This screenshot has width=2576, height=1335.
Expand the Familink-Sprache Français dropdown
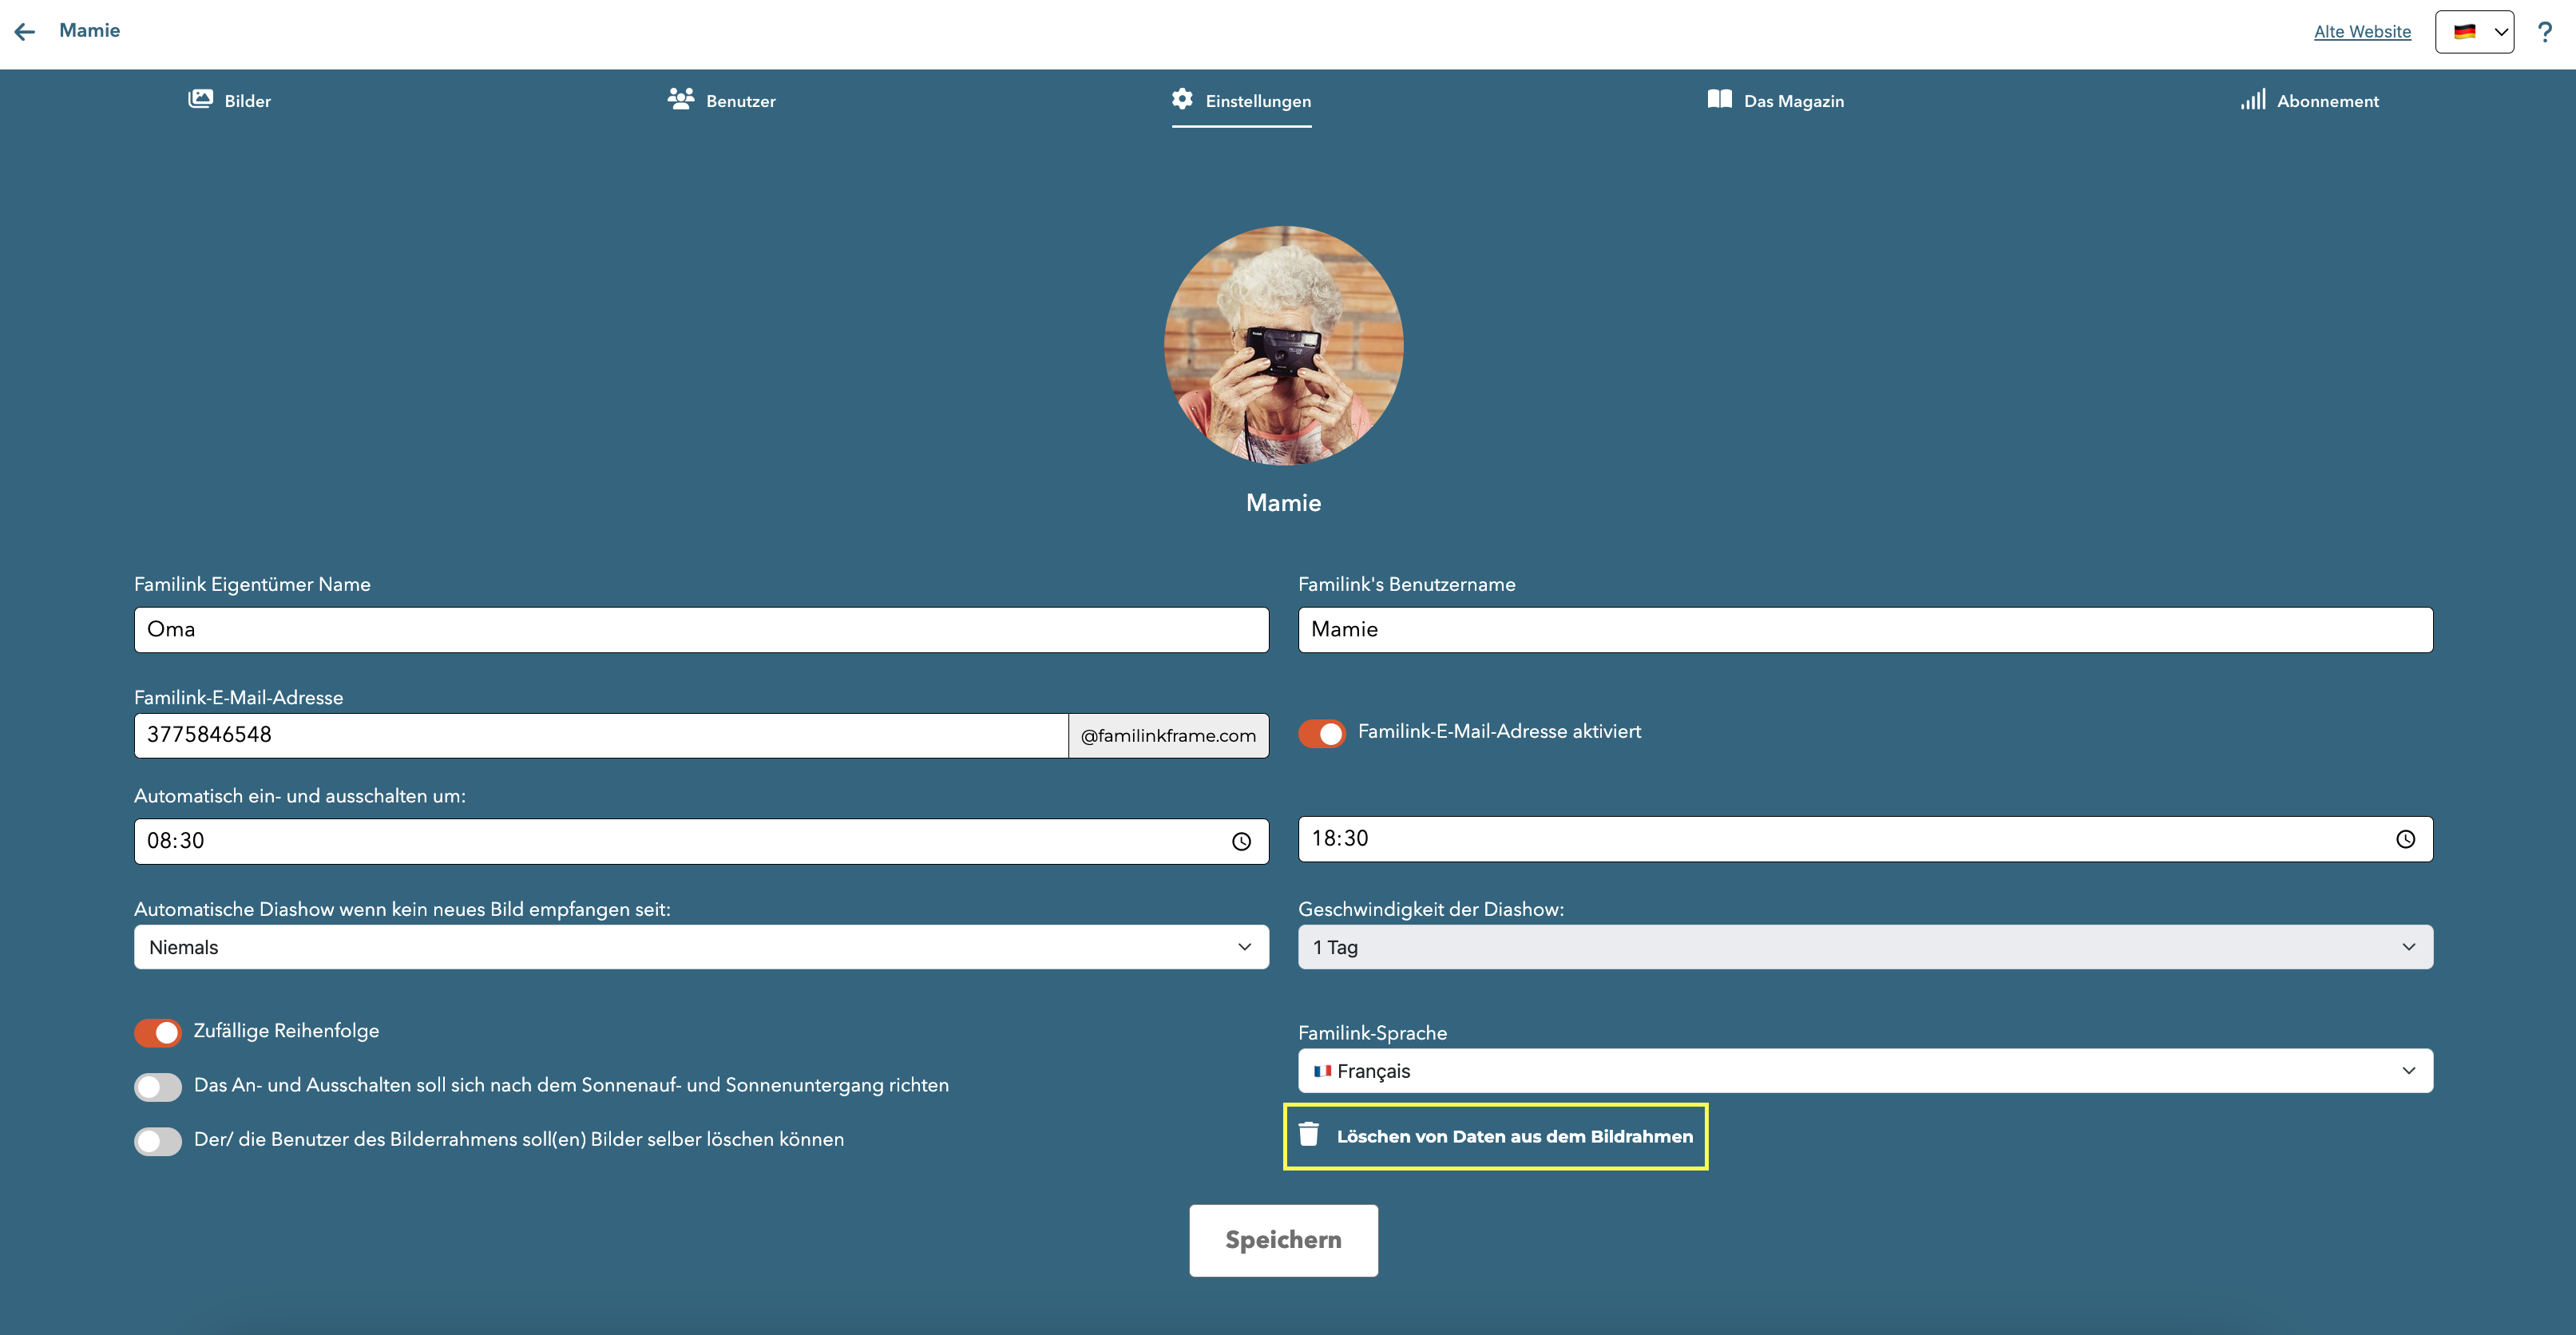click(1864, 1071)
